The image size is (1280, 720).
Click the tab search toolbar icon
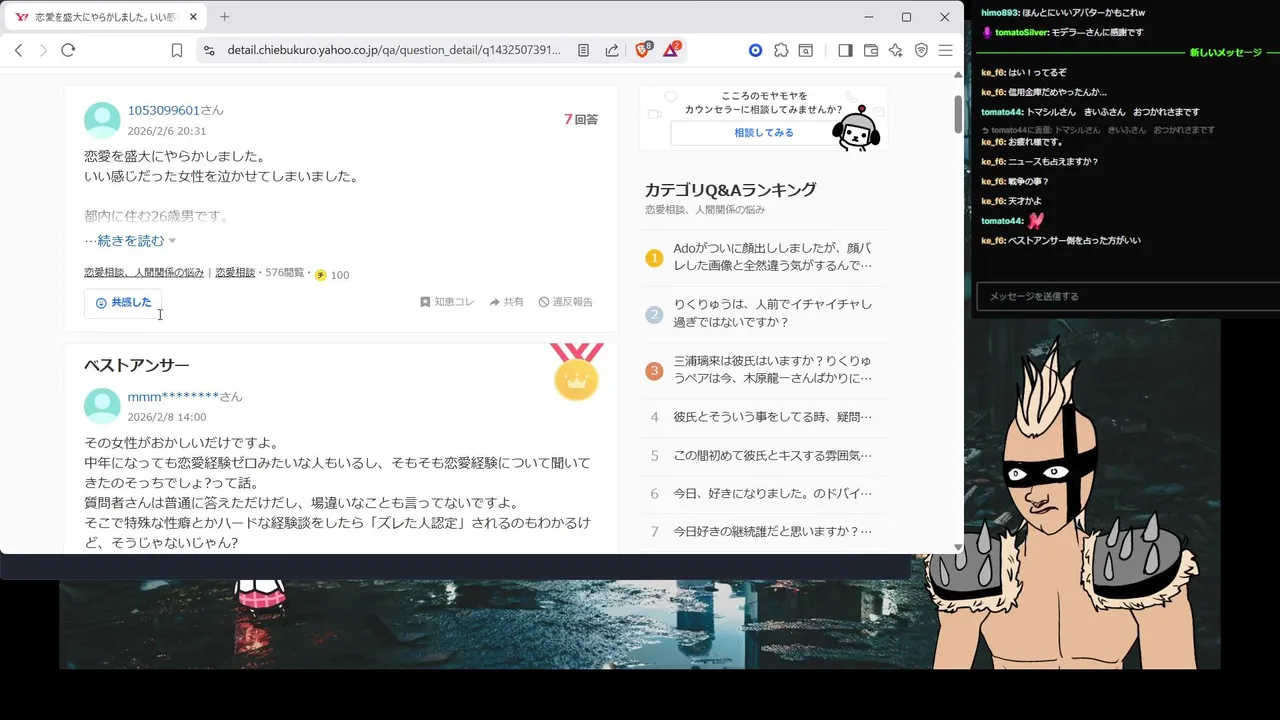pyautogui.click(x=805, y=50)
